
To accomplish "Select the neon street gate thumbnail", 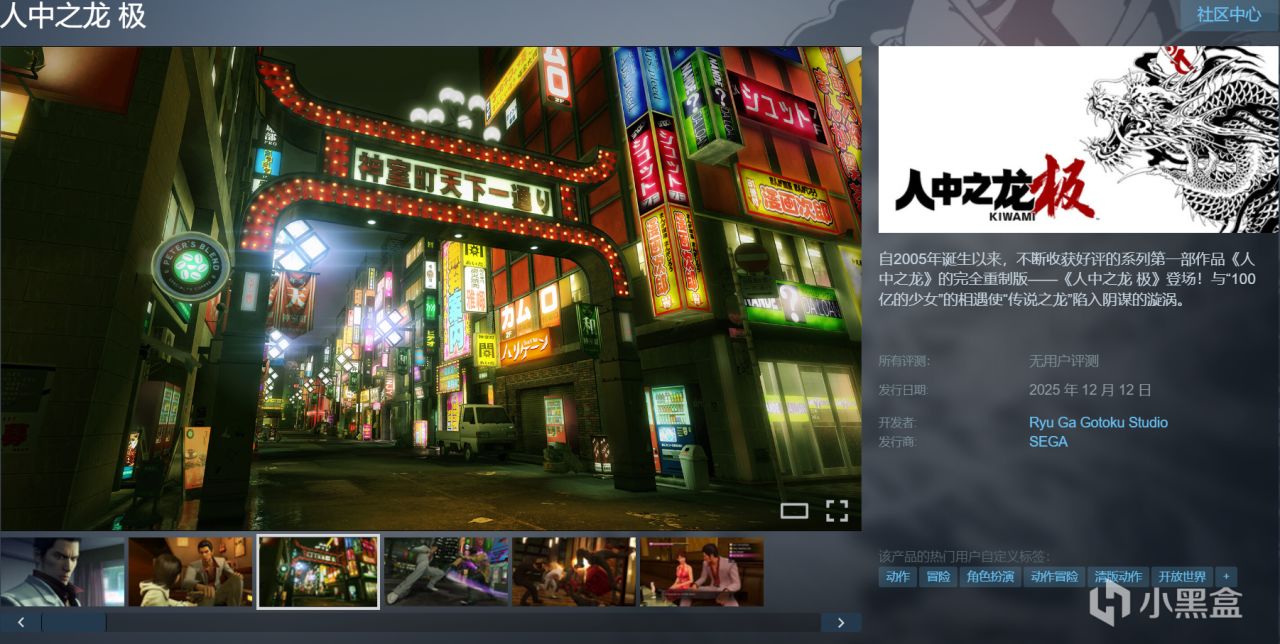I will tap(318, 572).
